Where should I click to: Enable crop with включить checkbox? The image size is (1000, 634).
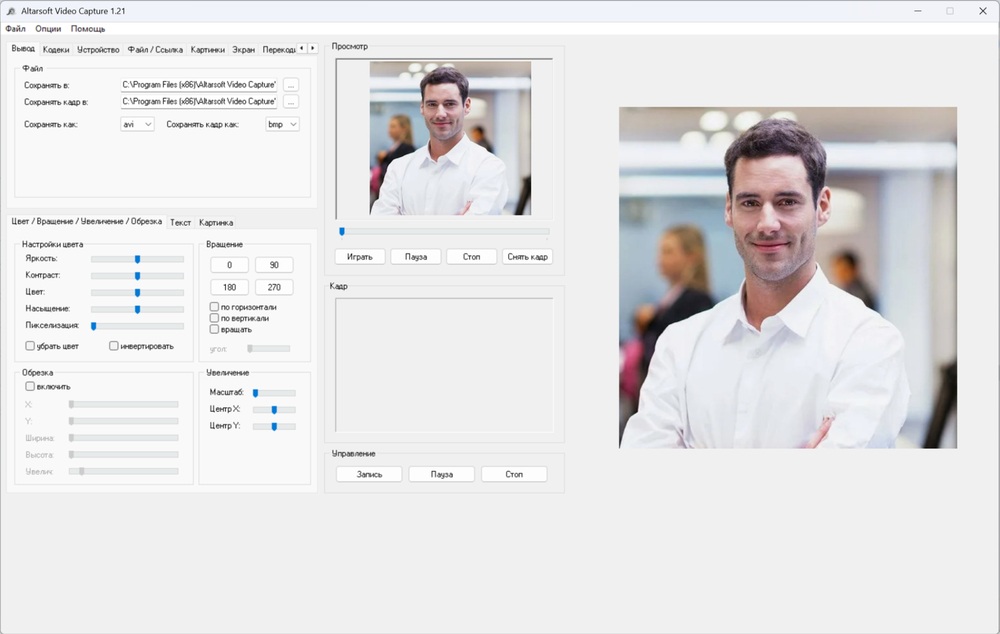tap(30, 387)
